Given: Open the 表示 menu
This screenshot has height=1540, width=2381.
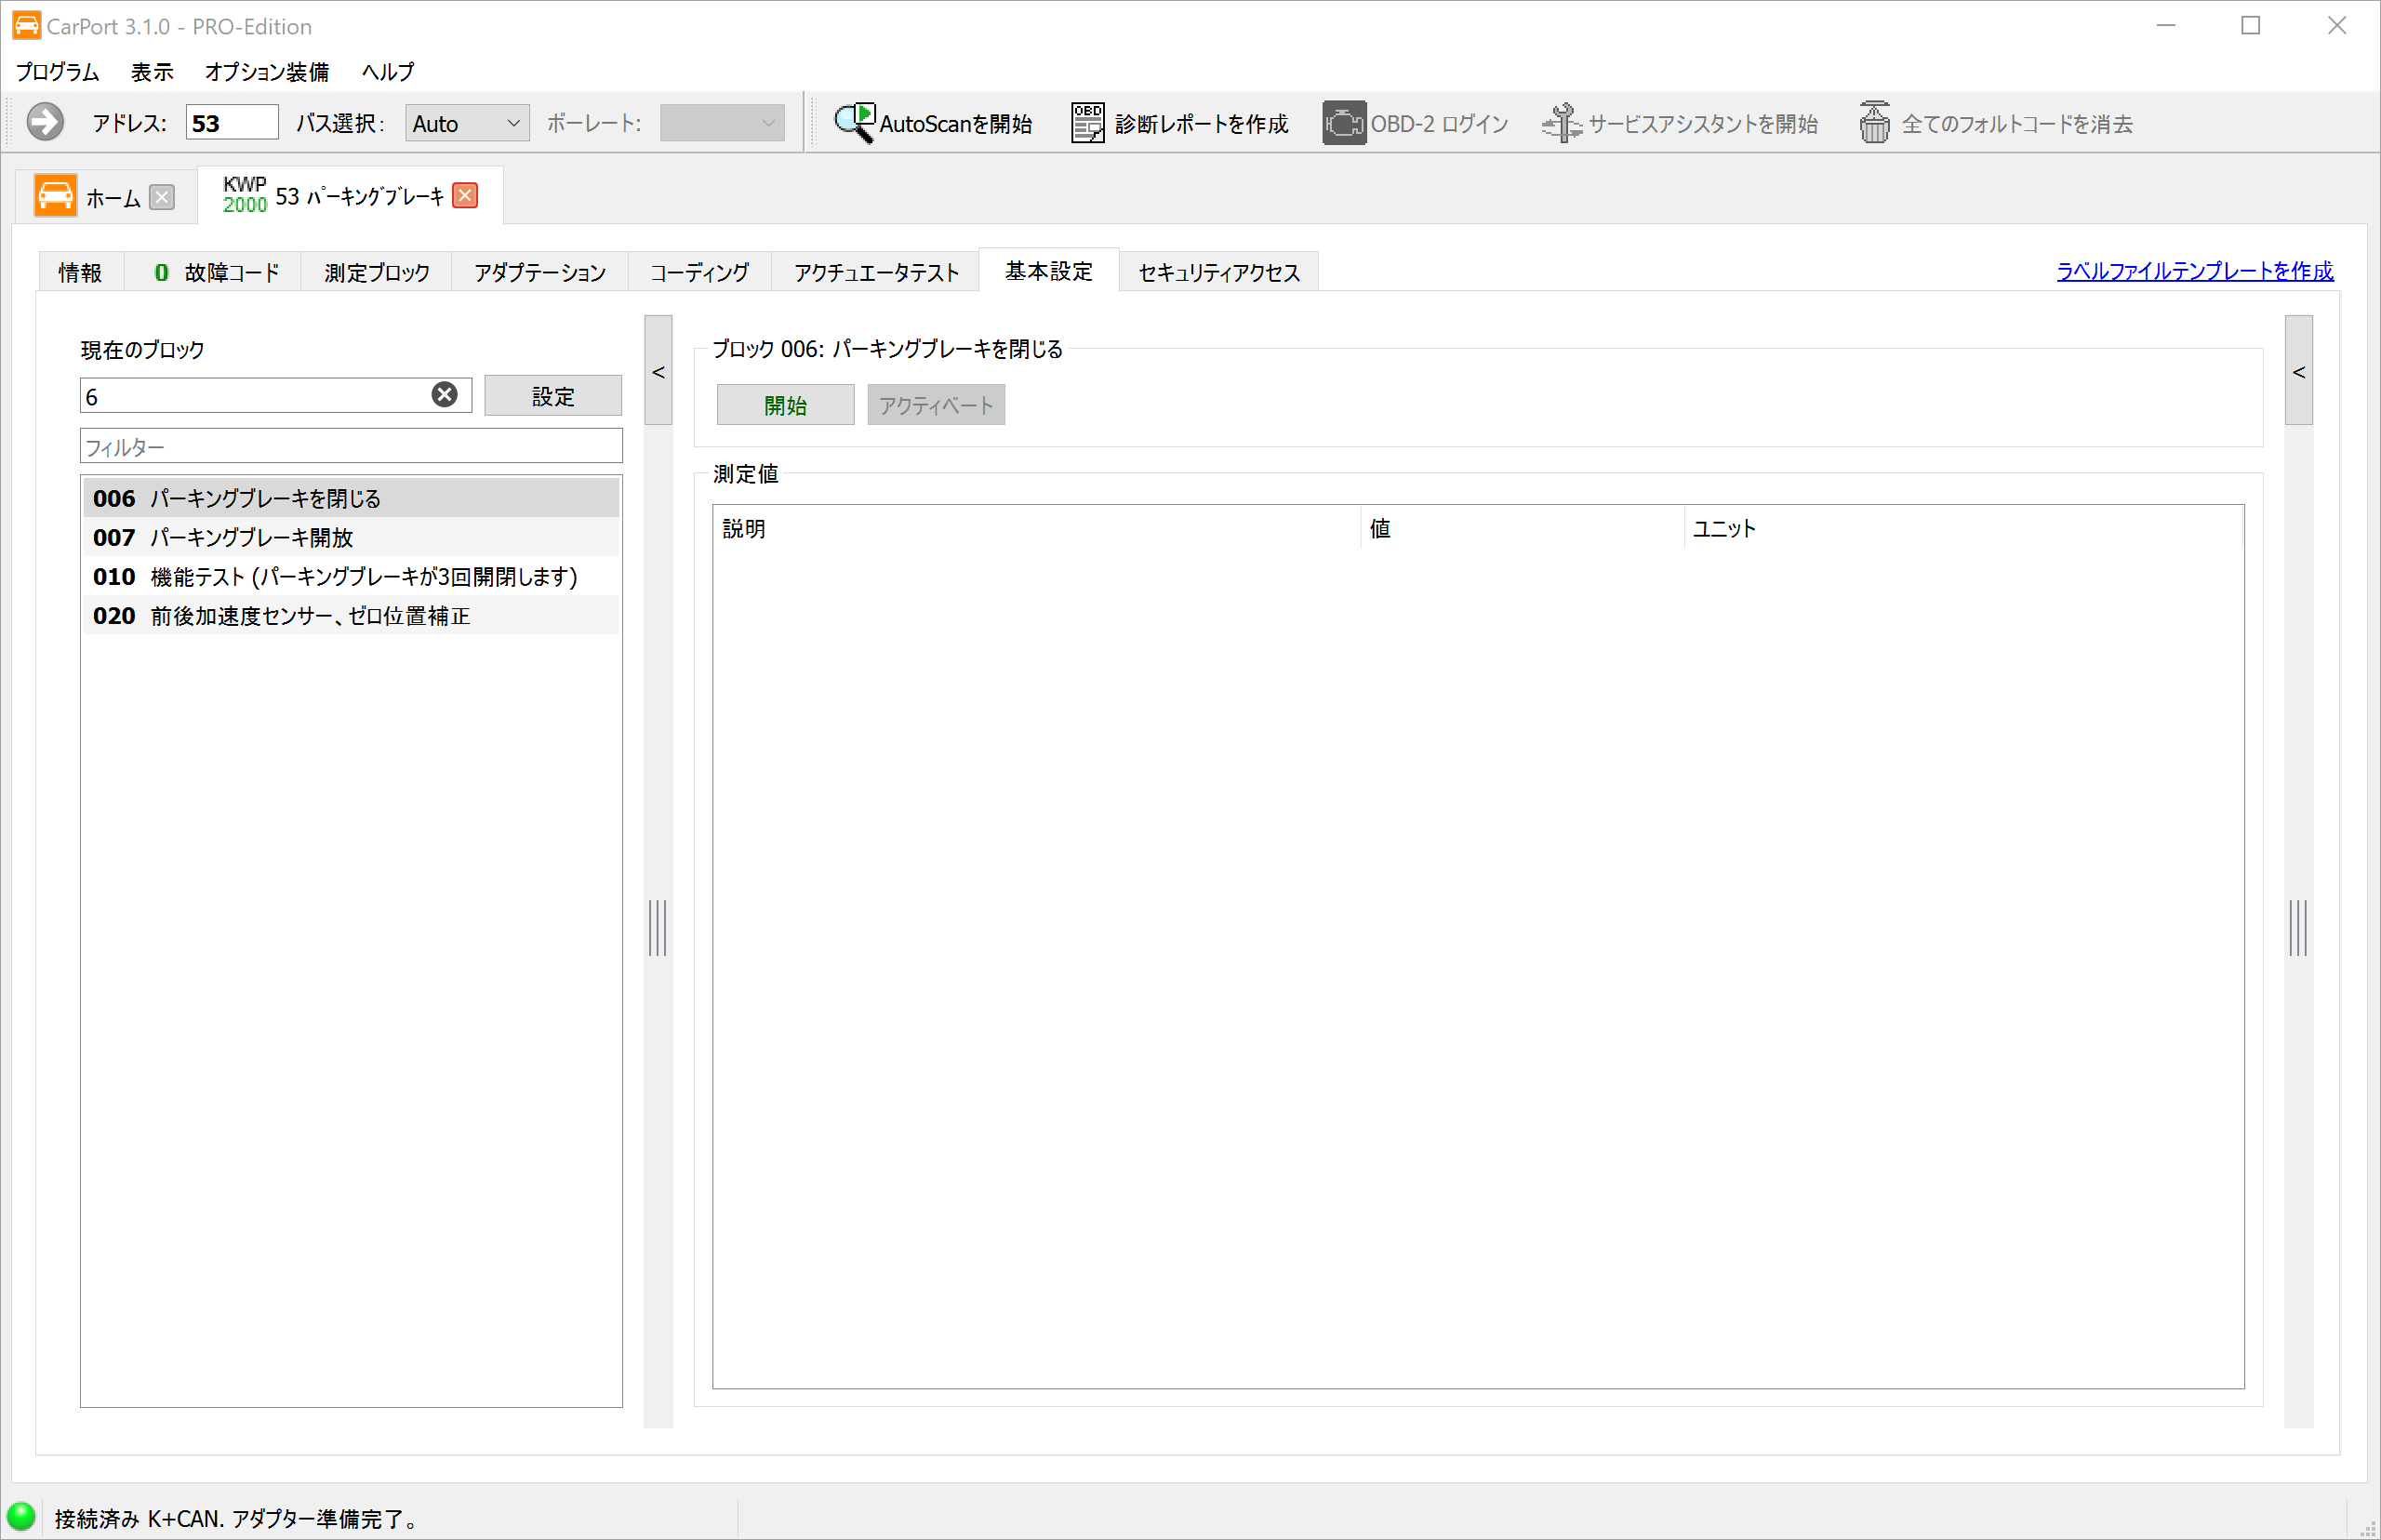Looking at the screenshot, I should pyautogui.click(x=152, y=72).
